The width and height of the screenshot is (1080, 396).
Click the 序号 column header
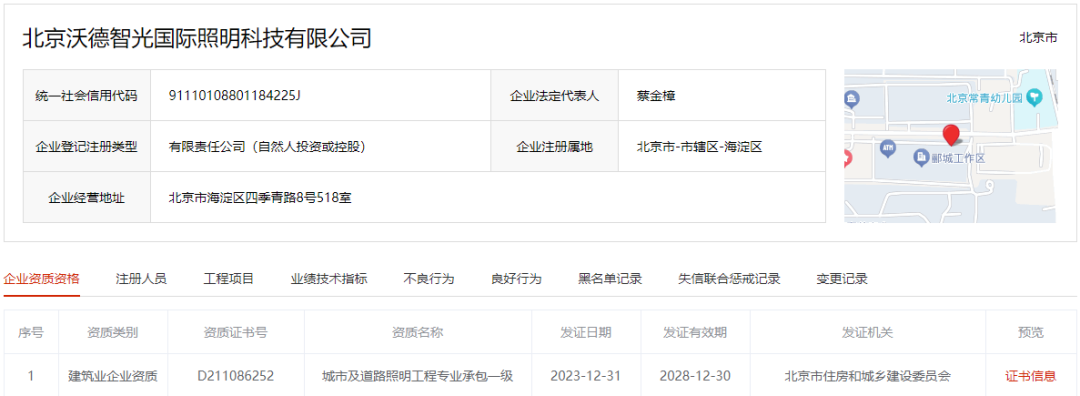click(x=31, y=333)
